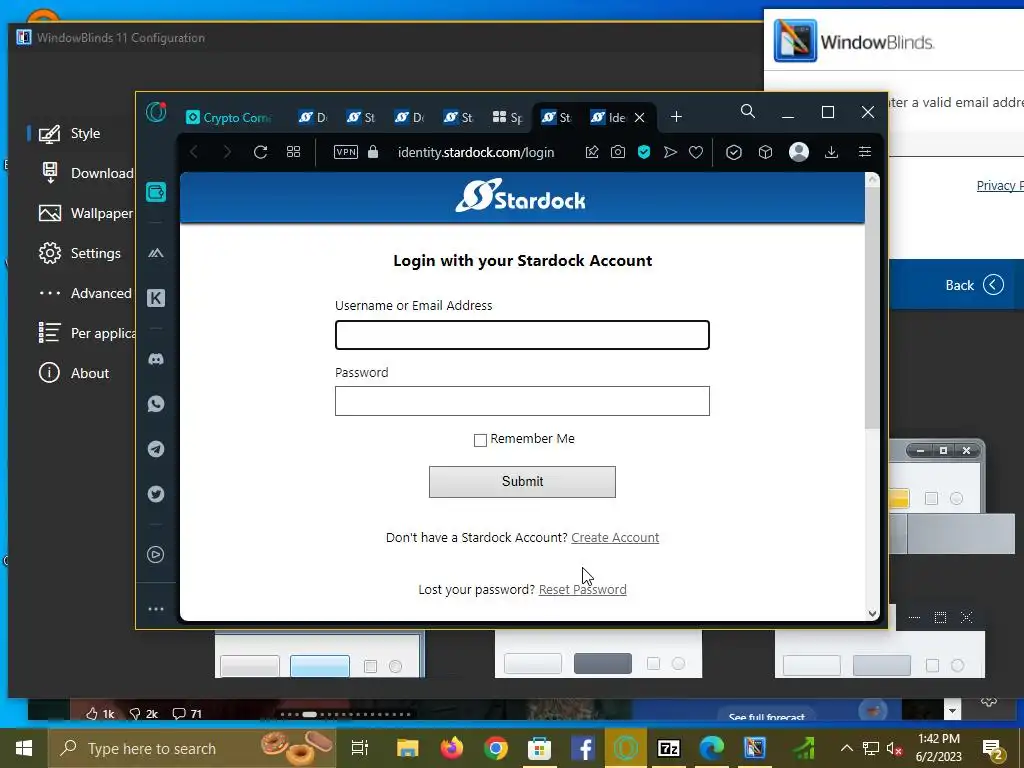Follow the Reset Password link

(583, 590)
